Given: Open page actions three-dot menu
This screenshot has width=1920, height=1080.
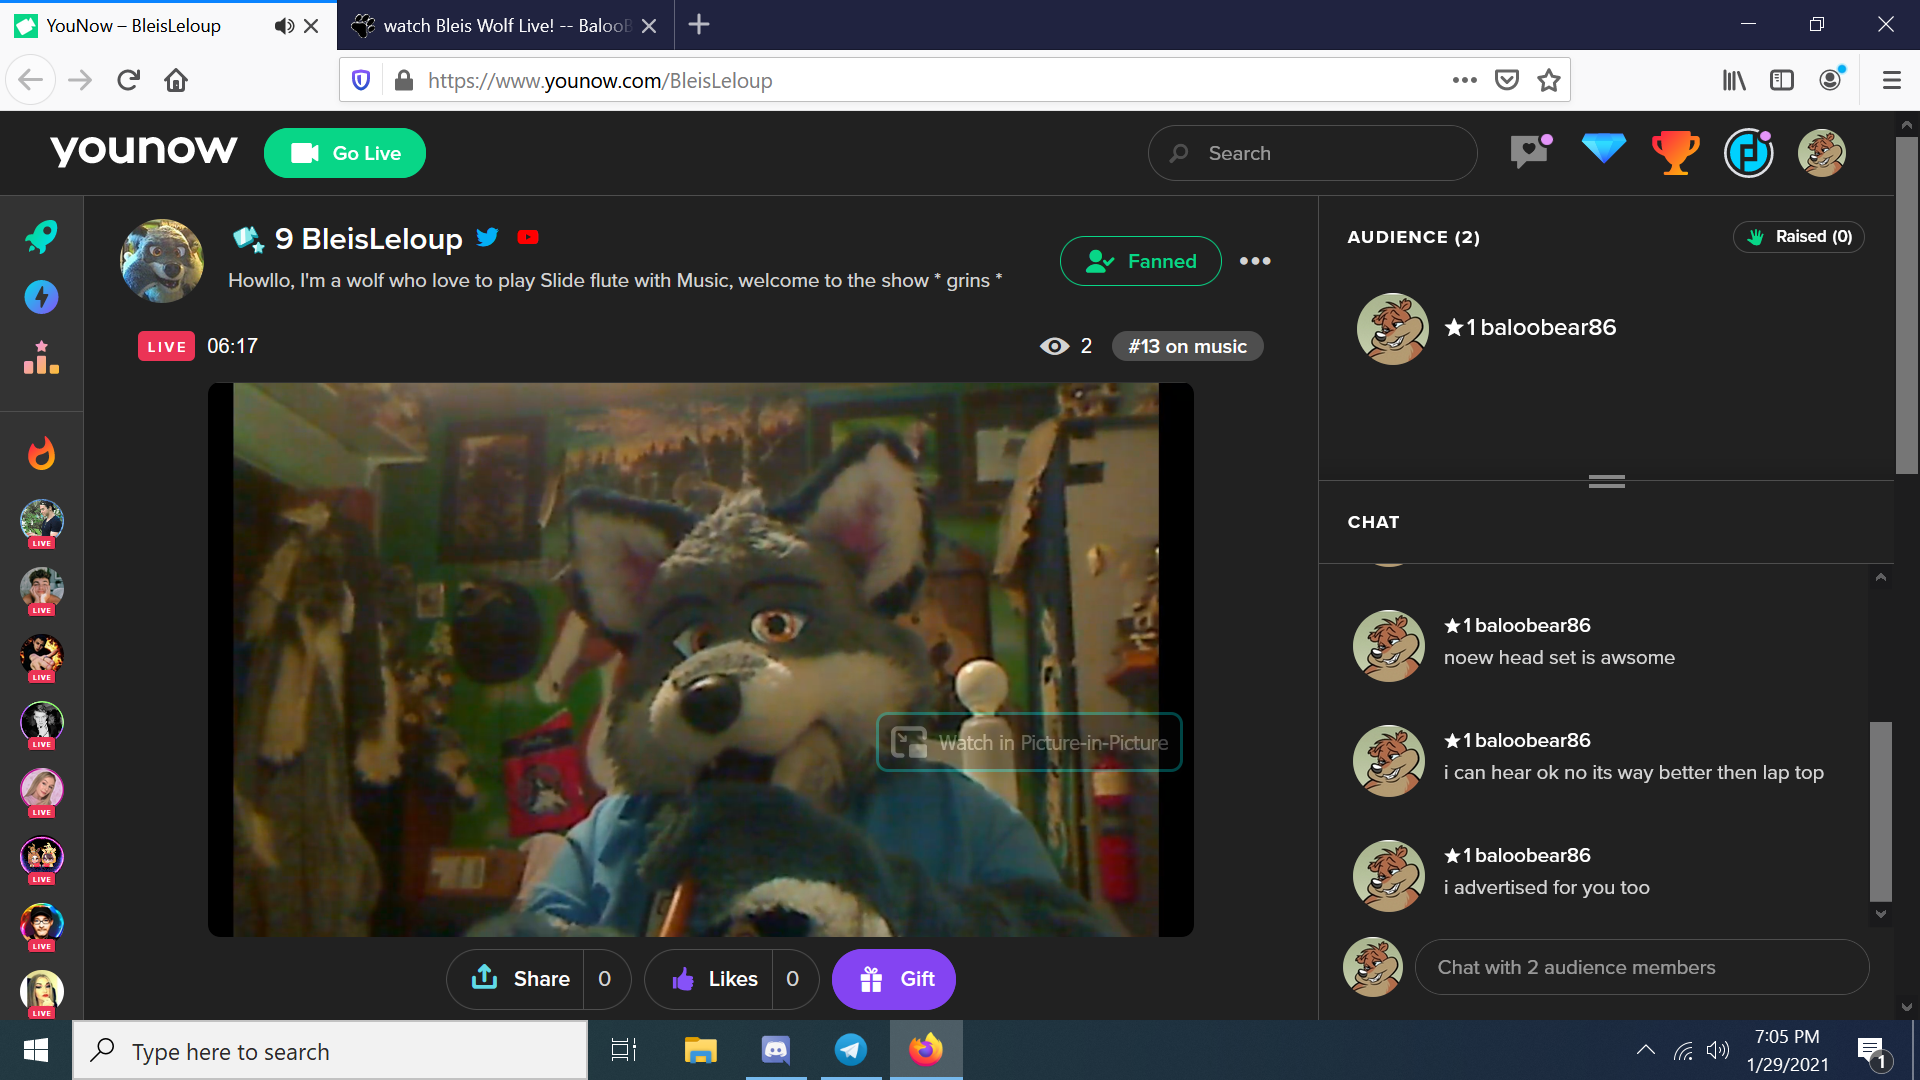Looking at the screenshot, I should [x=1465, y=80].
